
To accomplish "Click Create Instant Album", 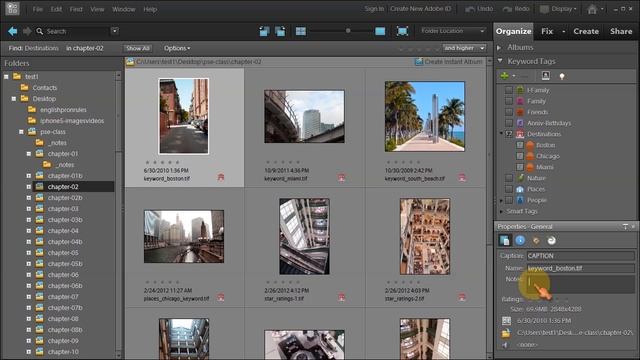I will tap(449, 62).
